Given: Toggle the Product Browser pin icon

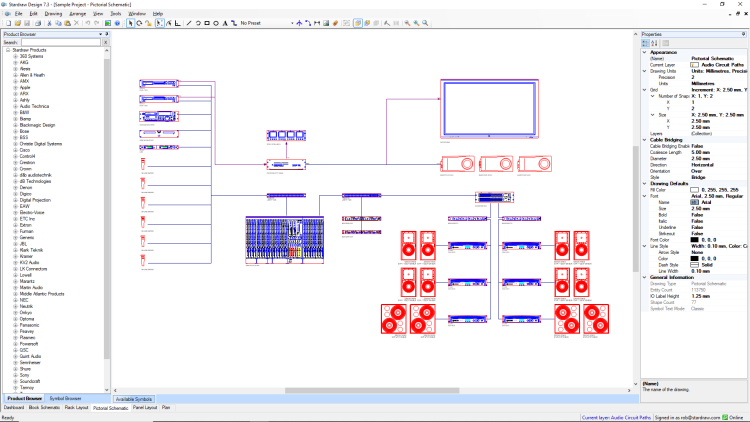Looking at the screenshot, I should coord(107,34).
